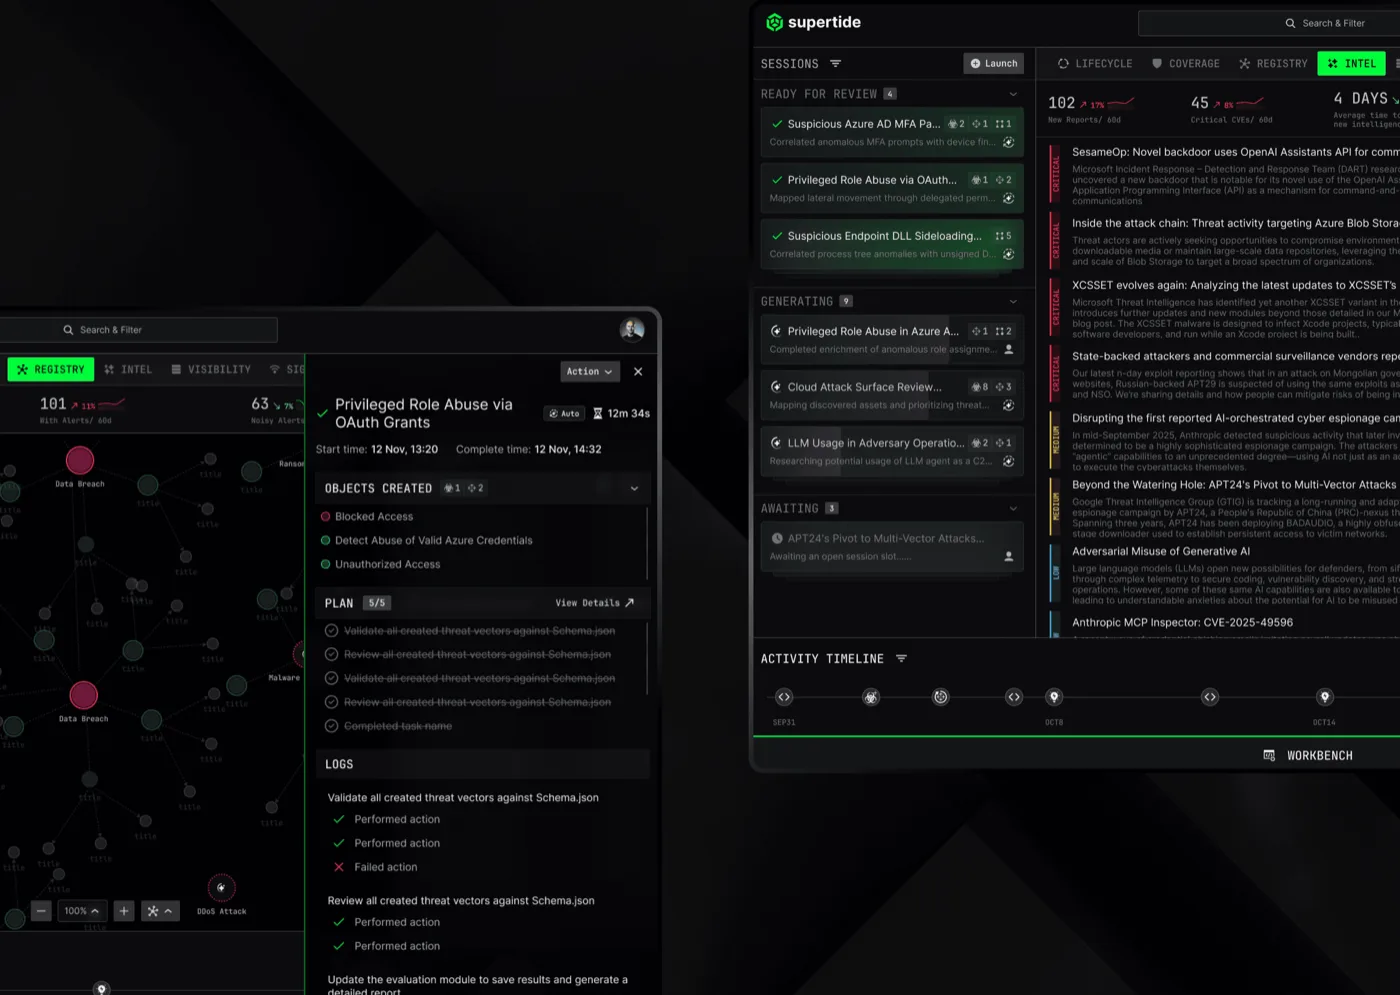The width and height of the screenshot is (1400, 995).
Task: Click the clock icon on APT24's Pivot session
Action: [x=777, y=538]
